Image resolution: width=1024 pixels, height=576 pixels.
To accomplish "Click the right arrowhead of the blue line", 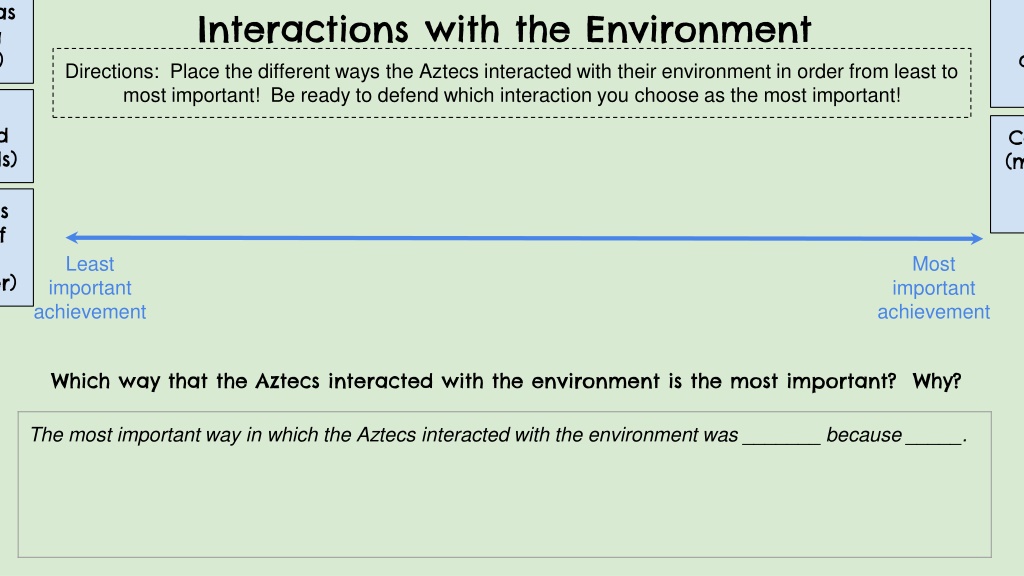I will [x=977, y=238].
